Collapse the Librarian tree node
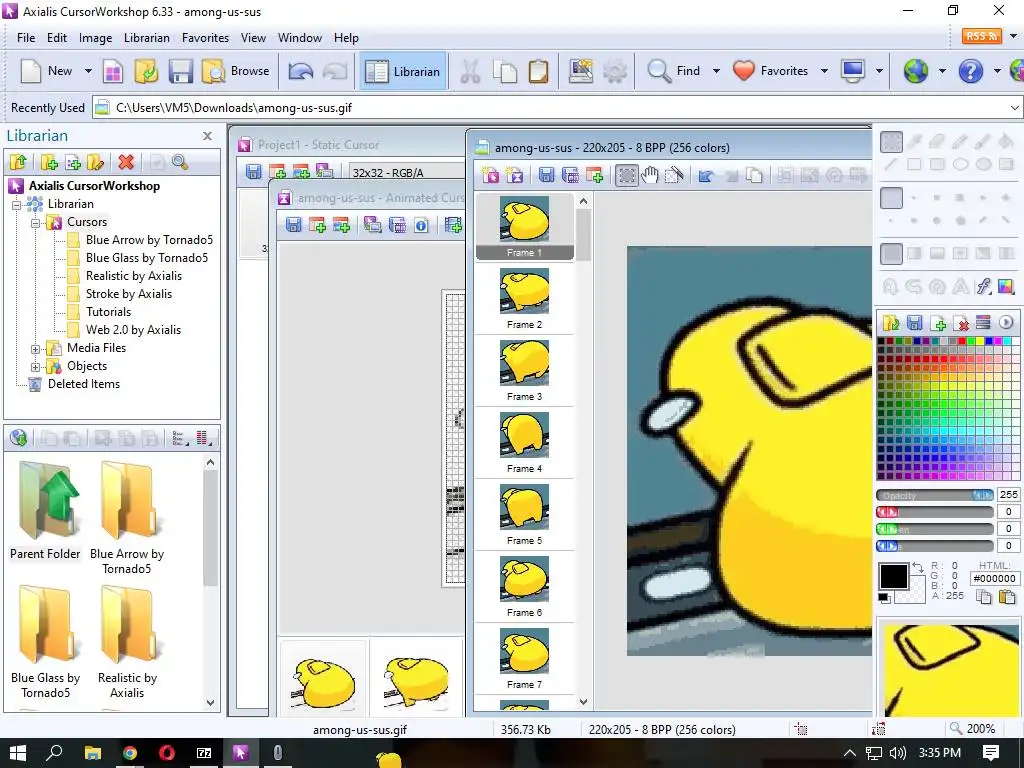 point(16,204)
